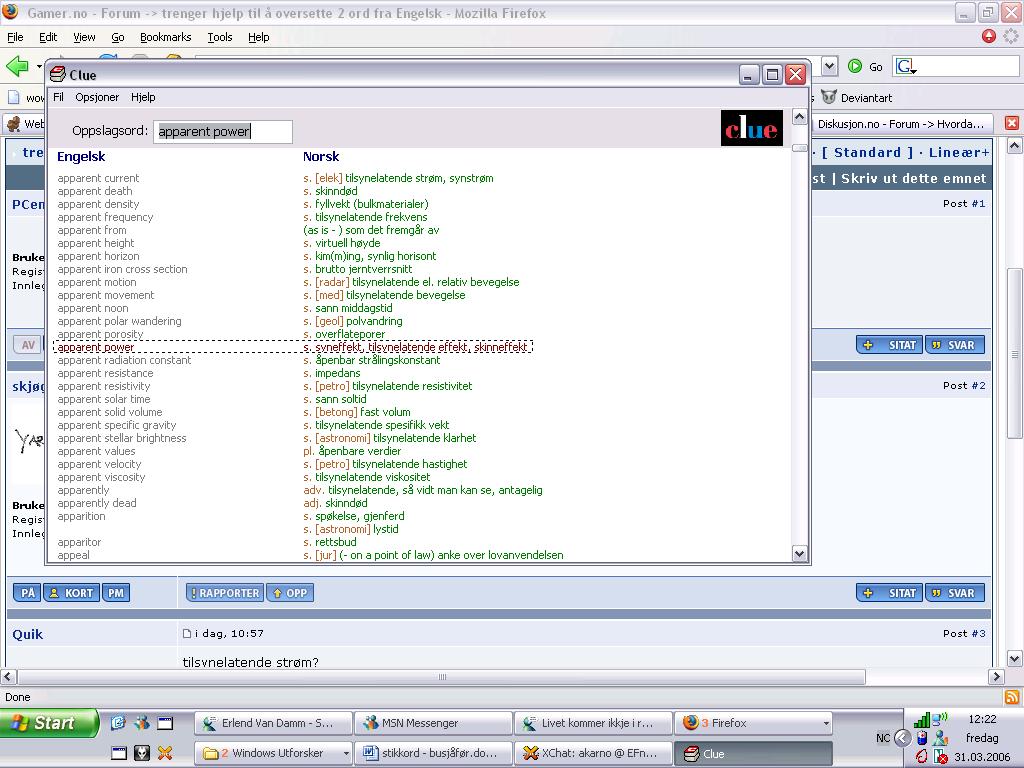
Task: Click translation 'sann middagstid'
Action: (354, 308)
